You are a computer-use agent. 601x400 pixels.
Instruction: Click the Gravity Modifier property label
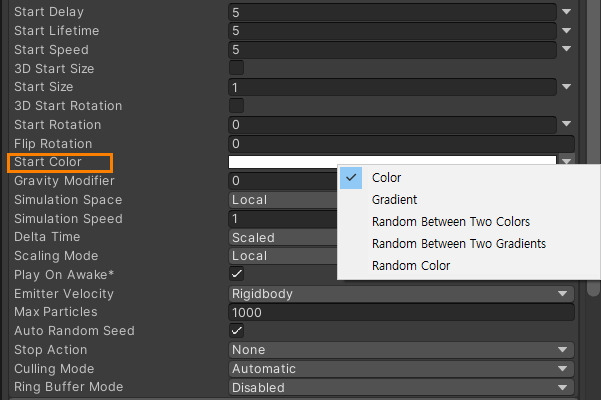[x=64, y=180]
